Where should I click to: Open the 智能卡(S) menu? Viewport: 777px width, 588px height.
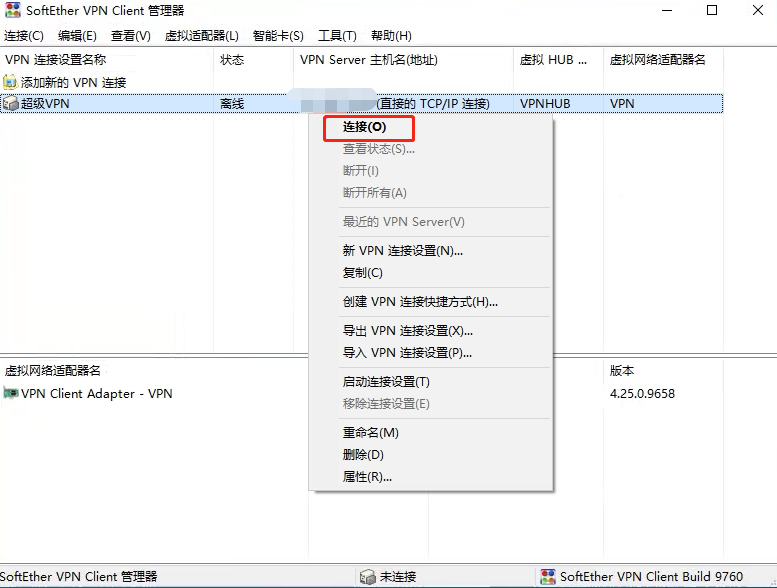coord(278,36)
